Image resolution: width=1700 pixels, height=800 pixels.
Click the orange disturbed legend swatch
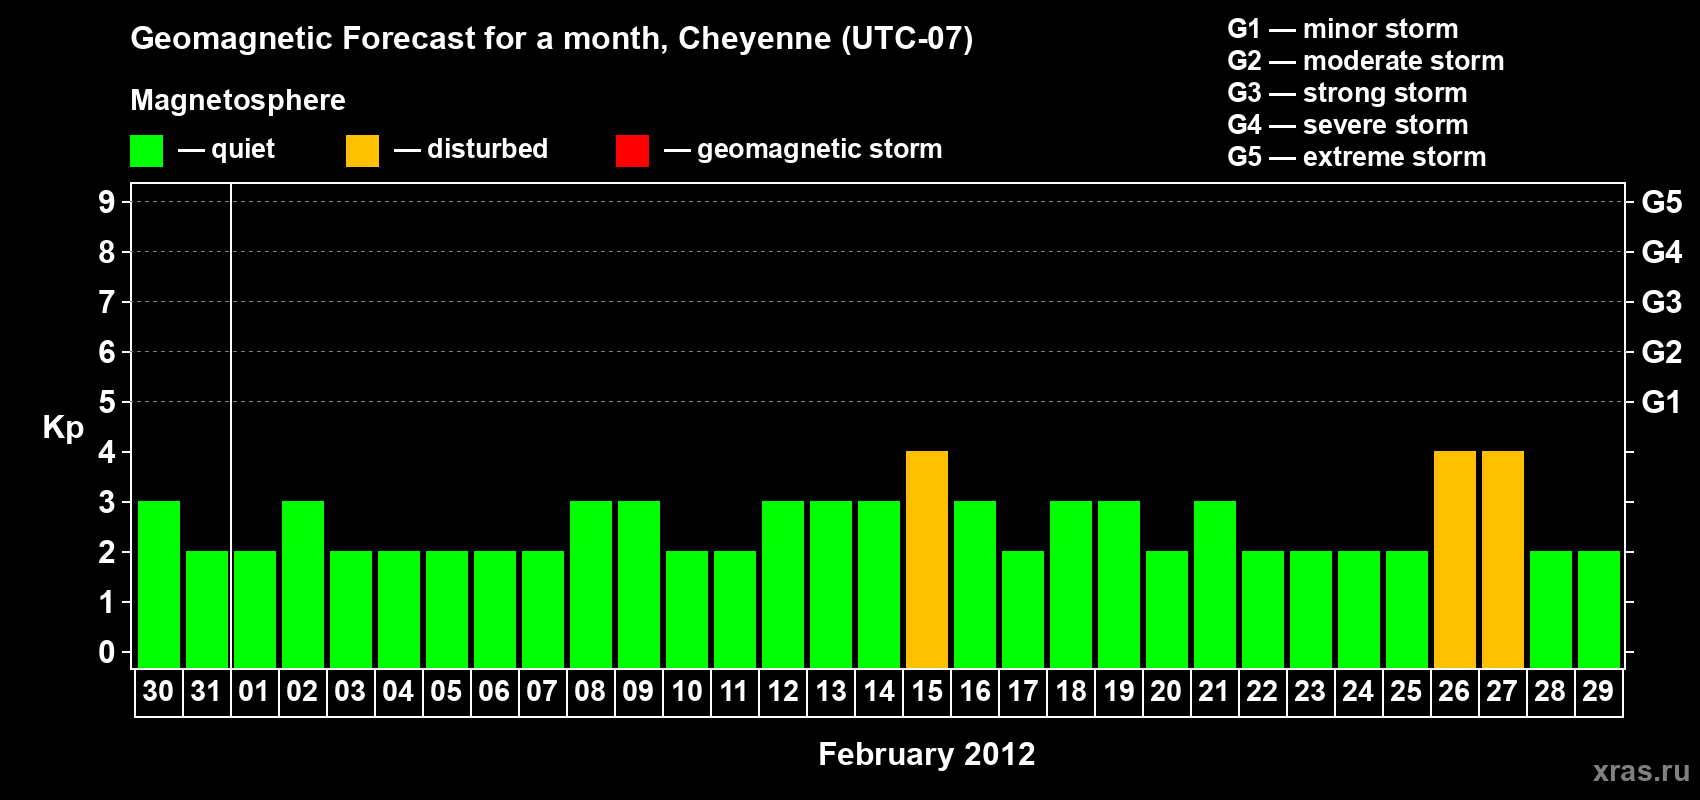point(363,151)
